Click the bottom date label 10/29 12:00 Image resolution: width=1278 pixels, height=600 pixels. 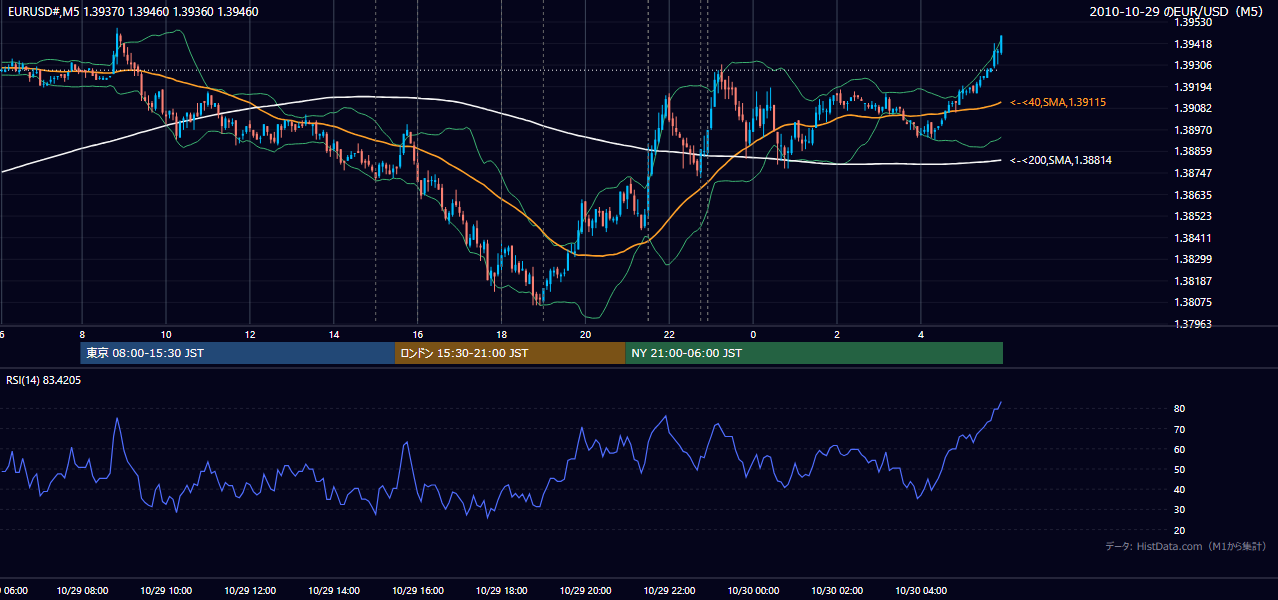pos(248,591)
